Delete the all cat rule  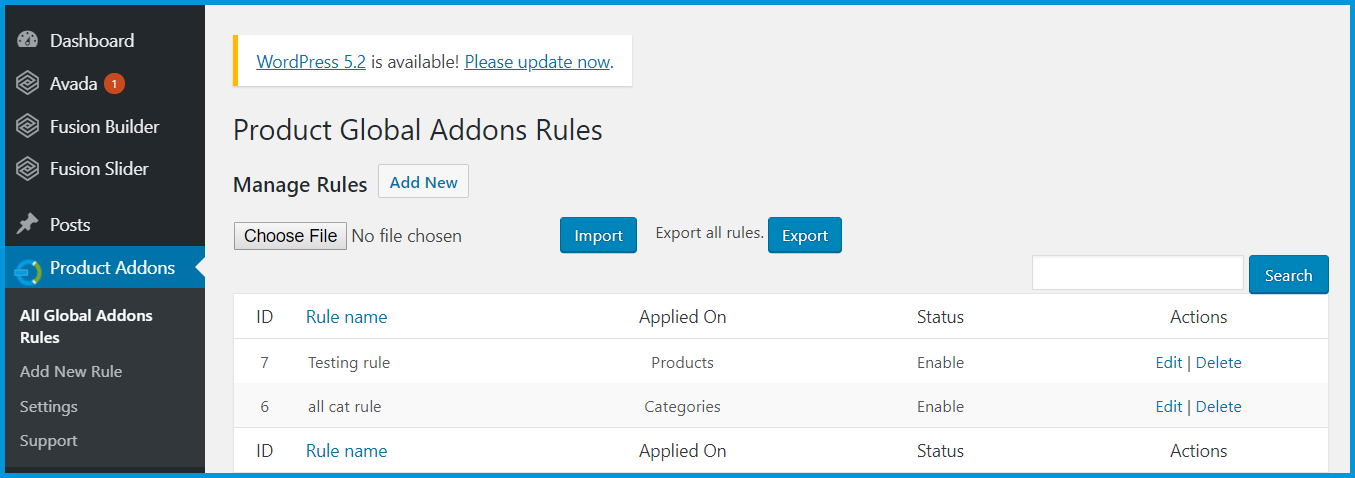point(1218,407)
